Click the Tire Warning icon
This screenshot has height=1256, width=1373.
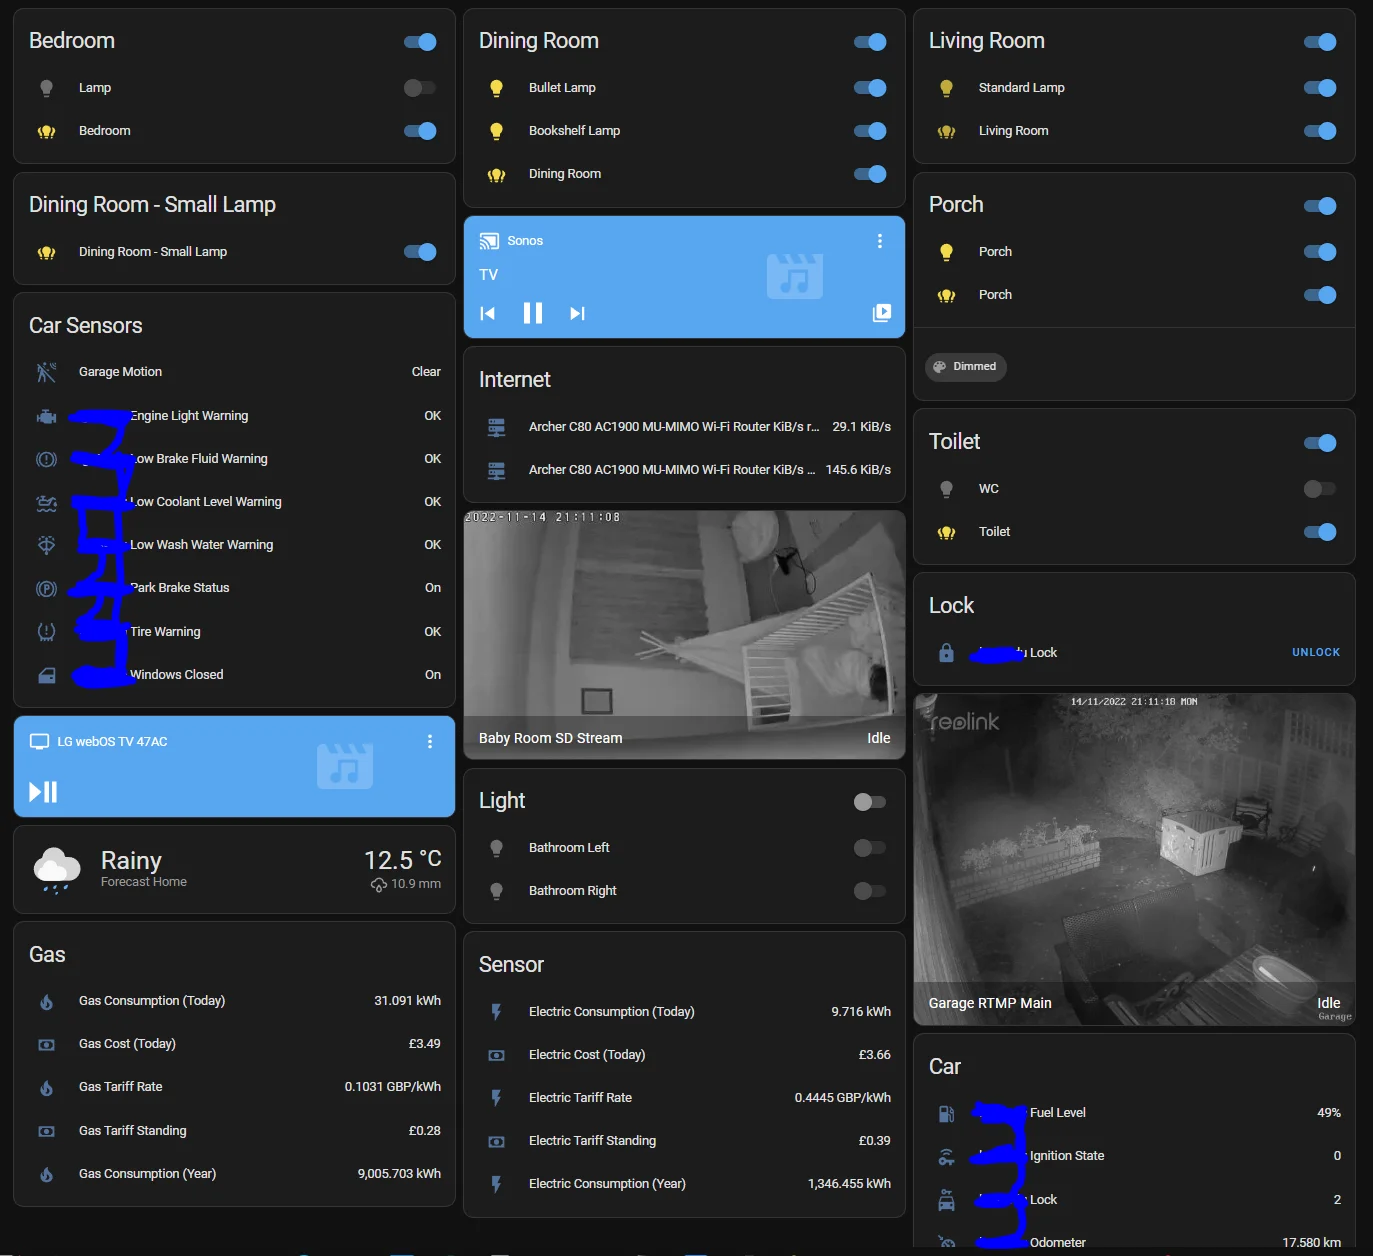(x=46, y=632)
